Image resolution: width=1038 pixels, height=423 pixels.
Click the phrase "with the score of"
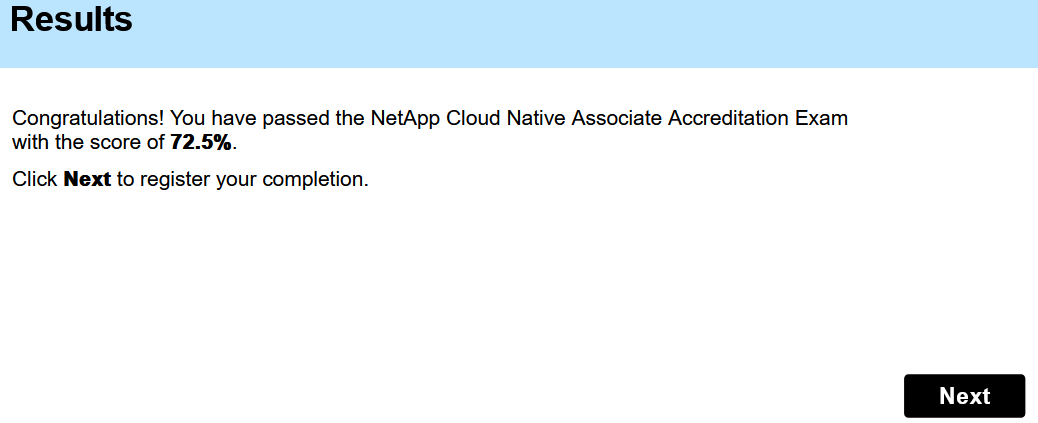[x=88, y=143]
